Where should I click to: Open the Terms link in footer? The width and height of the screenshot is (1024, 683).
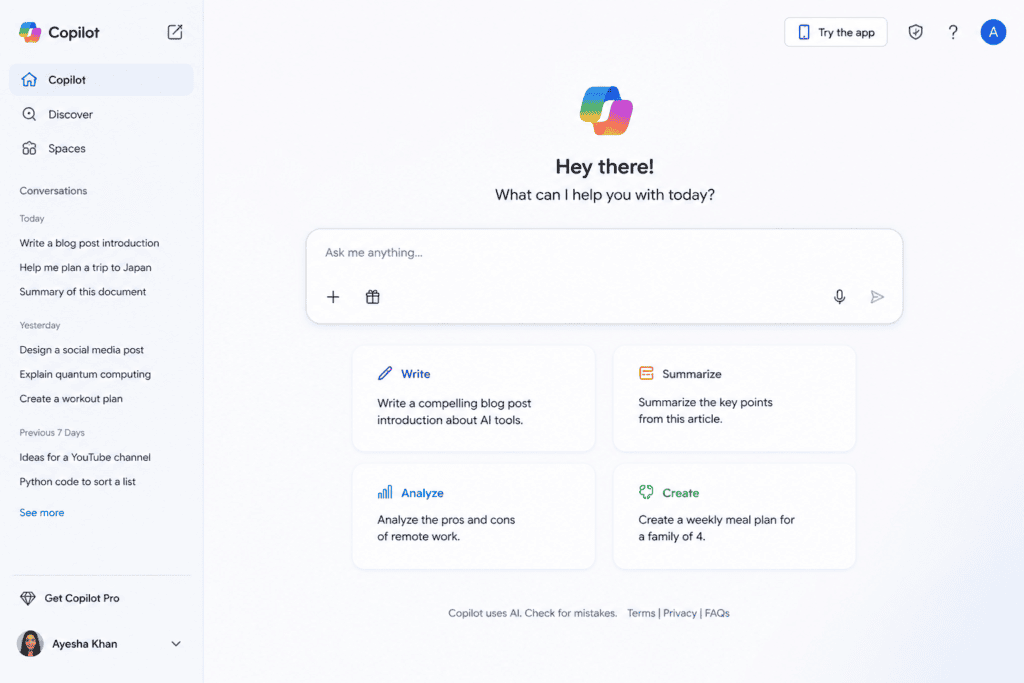pos(641,613)
